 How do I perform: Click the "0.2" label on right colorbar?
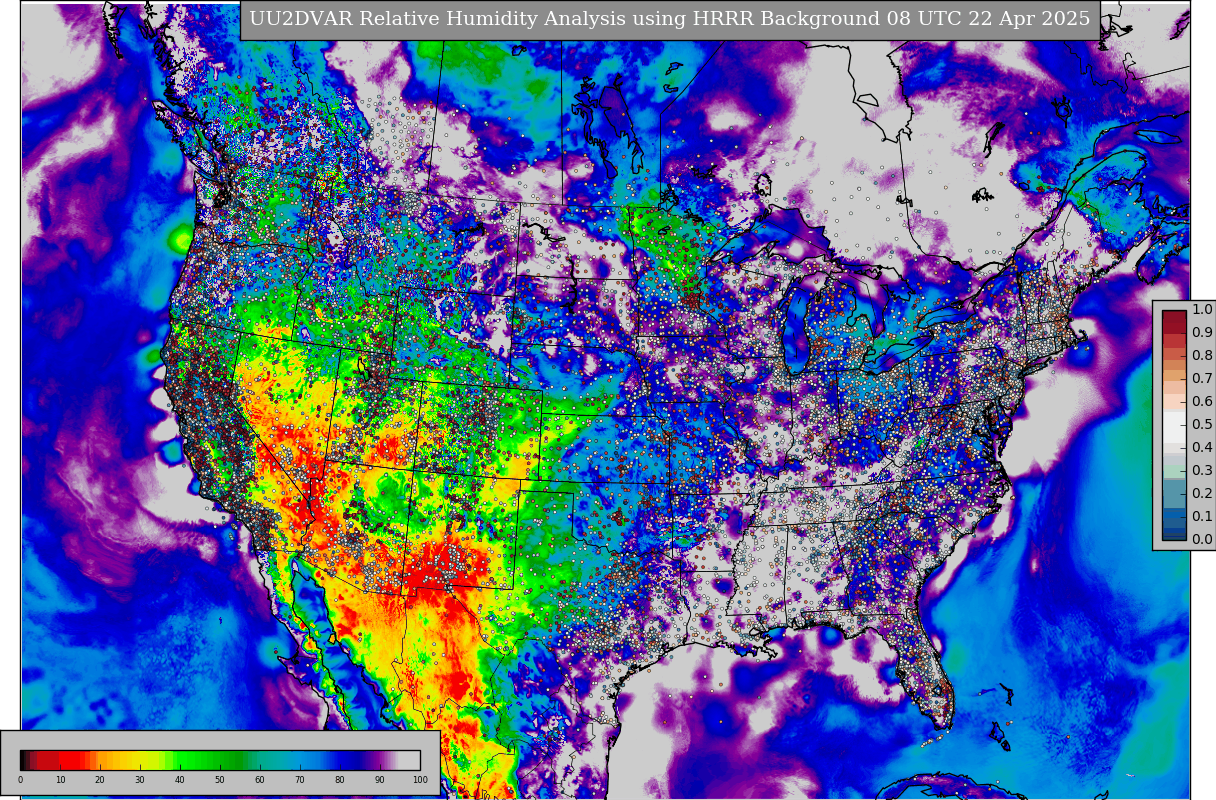[x=1202, y=493]
